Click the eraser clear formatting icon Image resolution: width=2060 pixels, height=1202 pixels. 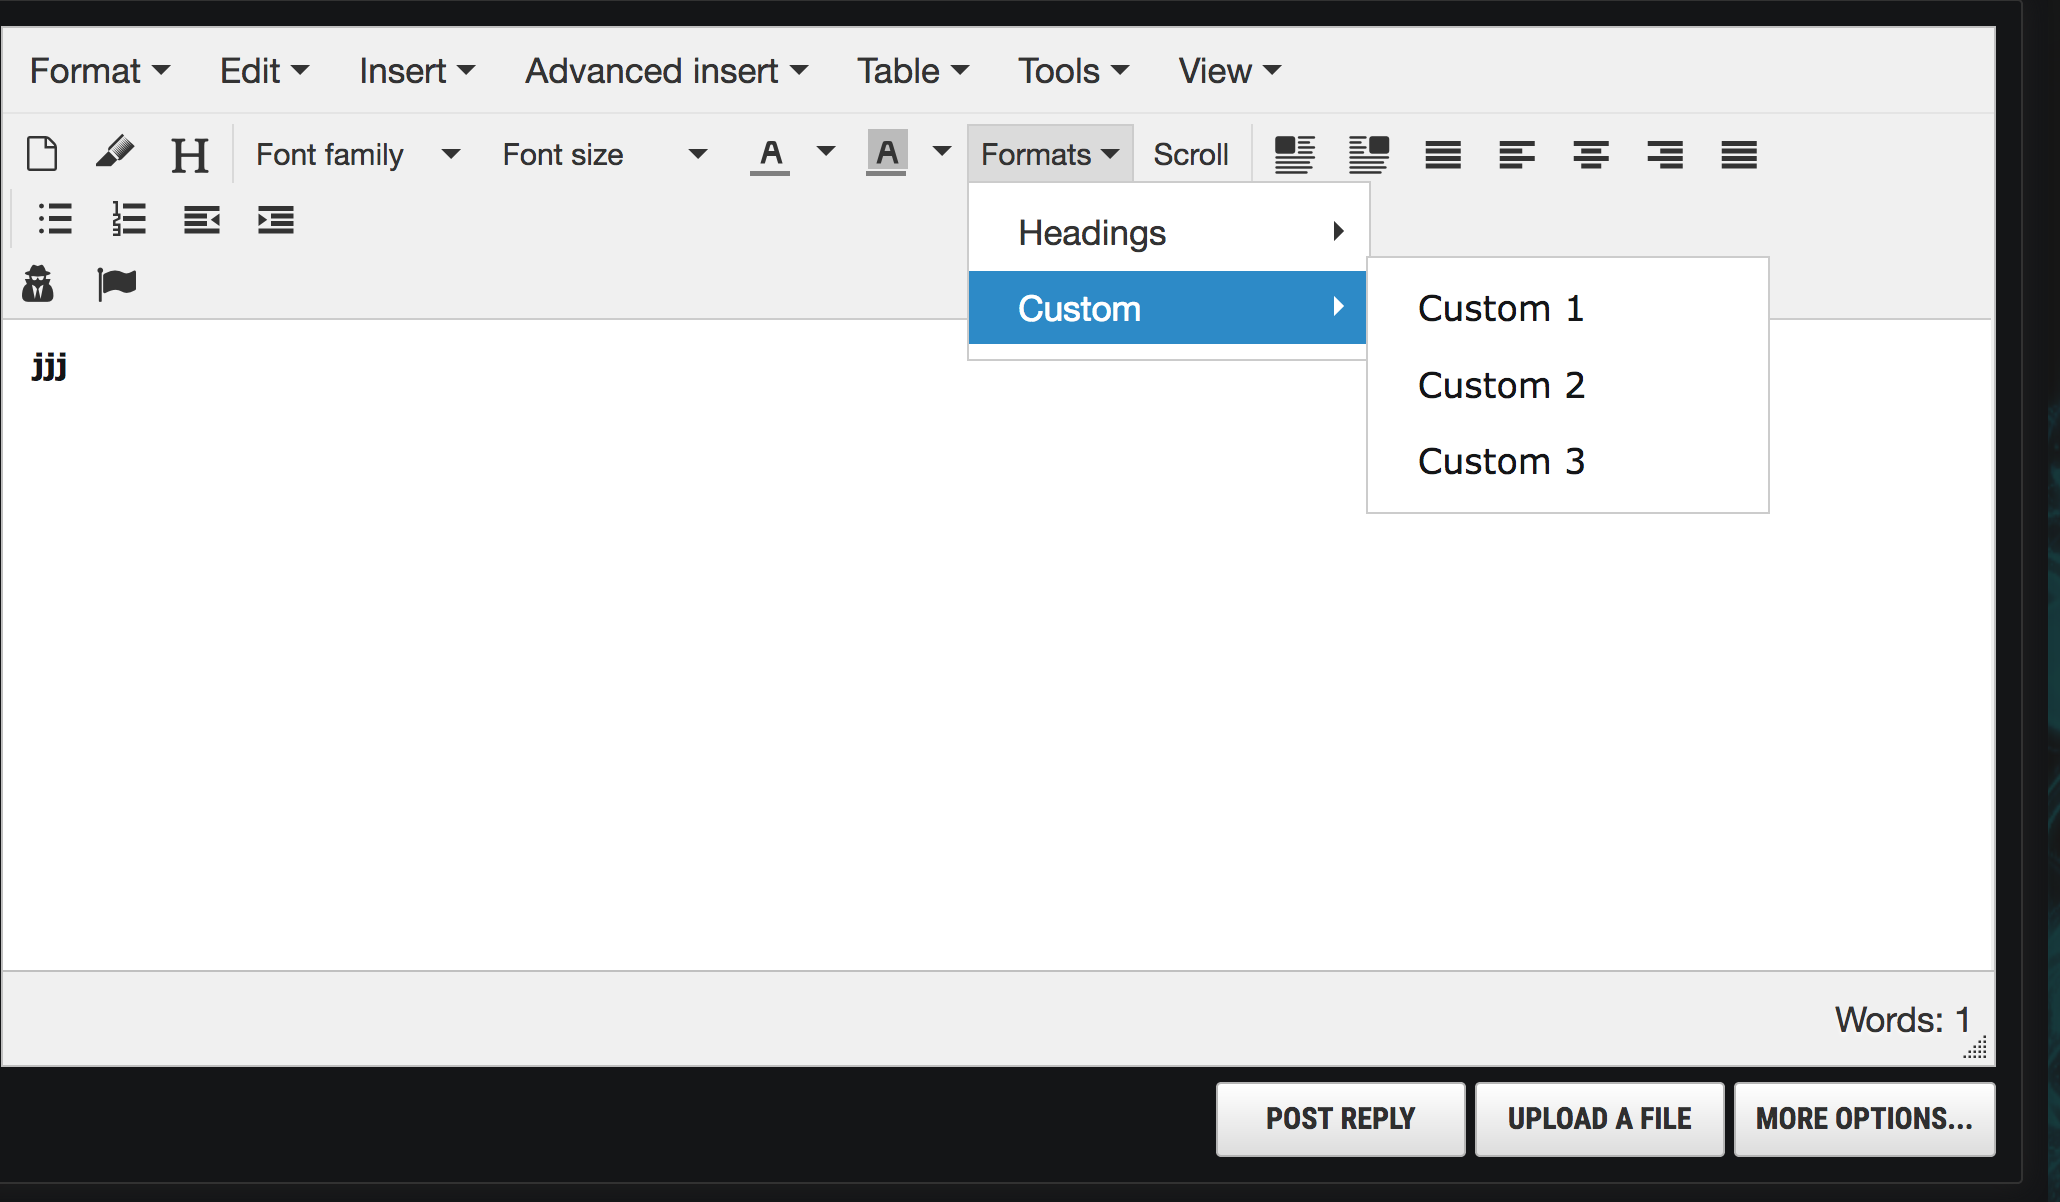click(115, 153)
